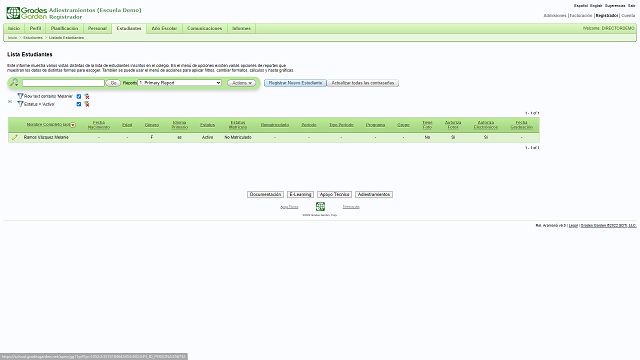Click funnel icon of Estatus filter
Image resolution: width=640 pixels, height=360 pixels.
(20, 104)
